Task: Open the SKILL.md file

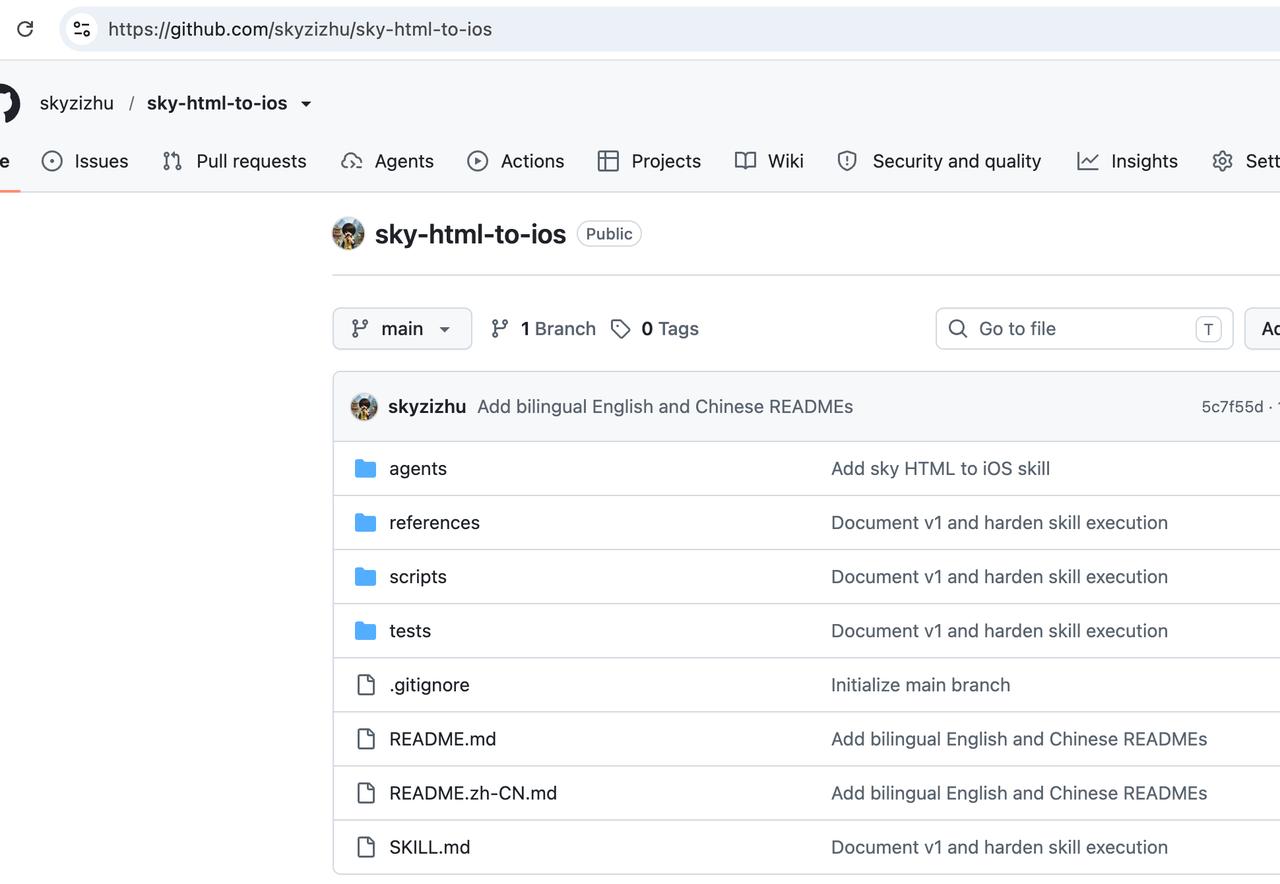Action: 430,847
